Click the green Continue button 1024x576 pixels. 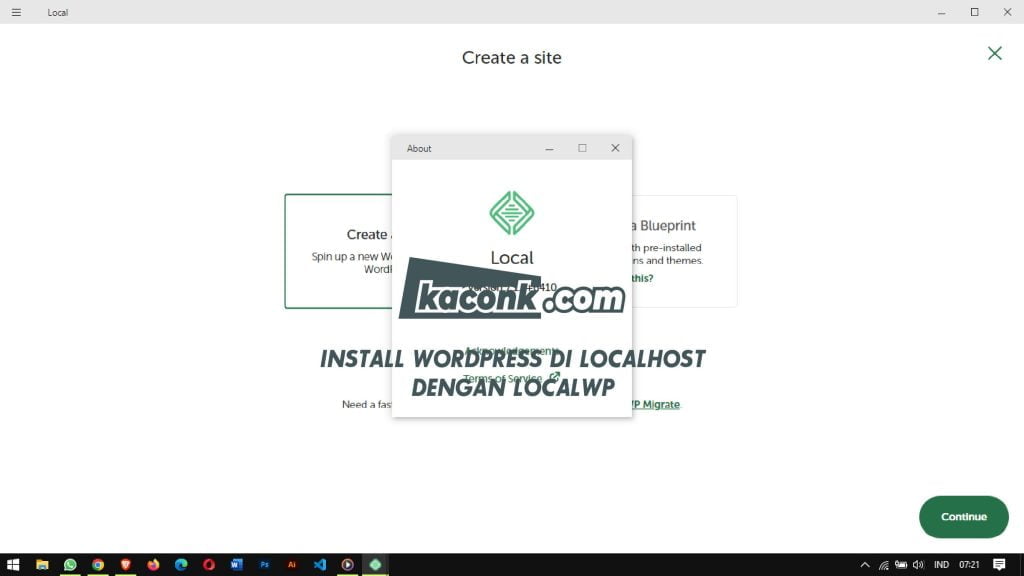(x=963, y=517)
